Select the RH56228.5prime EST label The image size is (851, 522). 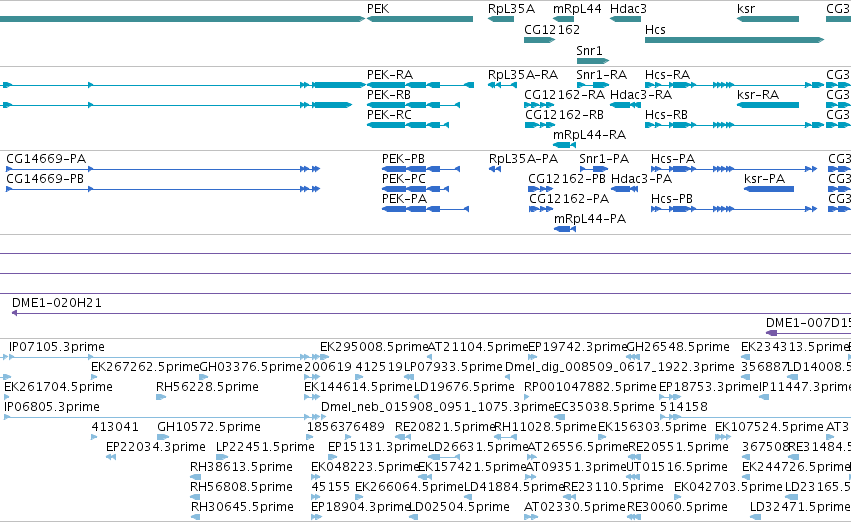pyautogui.click(x=207, y=387)
